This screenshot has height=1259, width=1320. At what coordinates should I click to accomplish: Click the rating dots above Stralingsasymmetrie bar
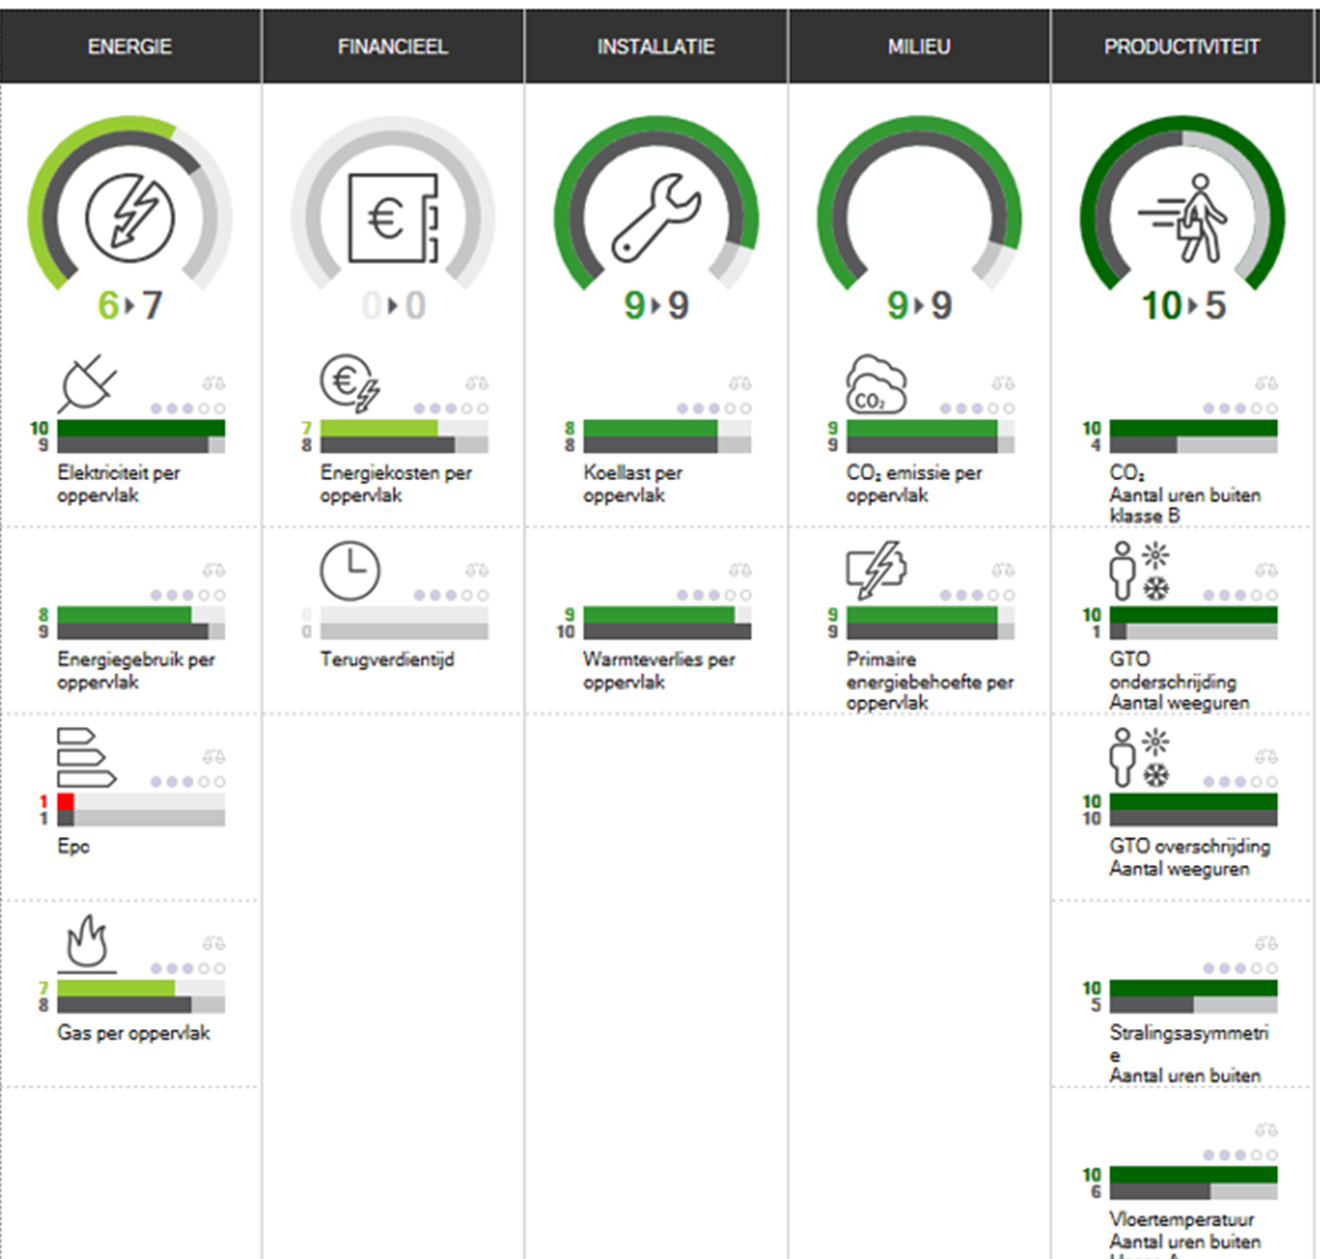[1240, 968]
